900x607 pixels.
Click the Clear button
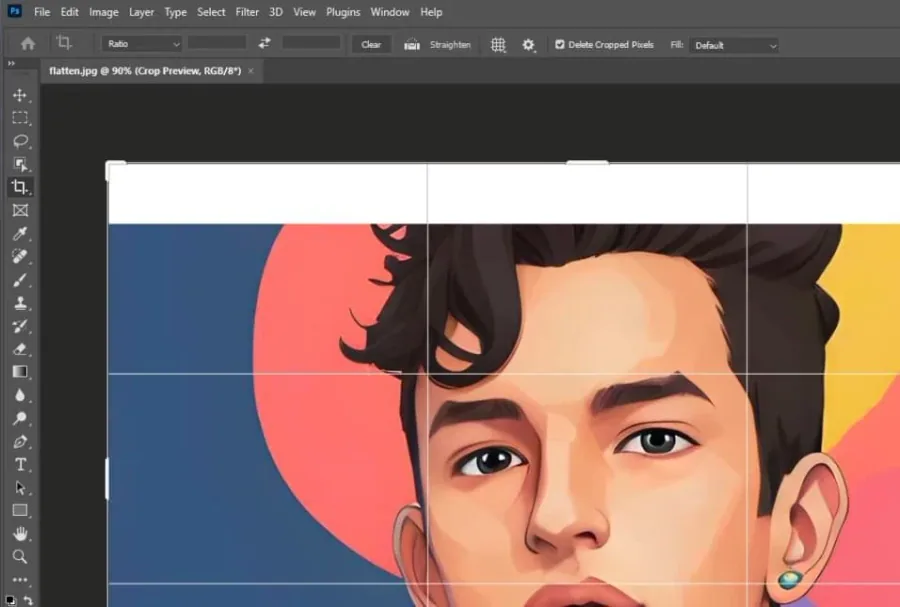coord(371,44)
